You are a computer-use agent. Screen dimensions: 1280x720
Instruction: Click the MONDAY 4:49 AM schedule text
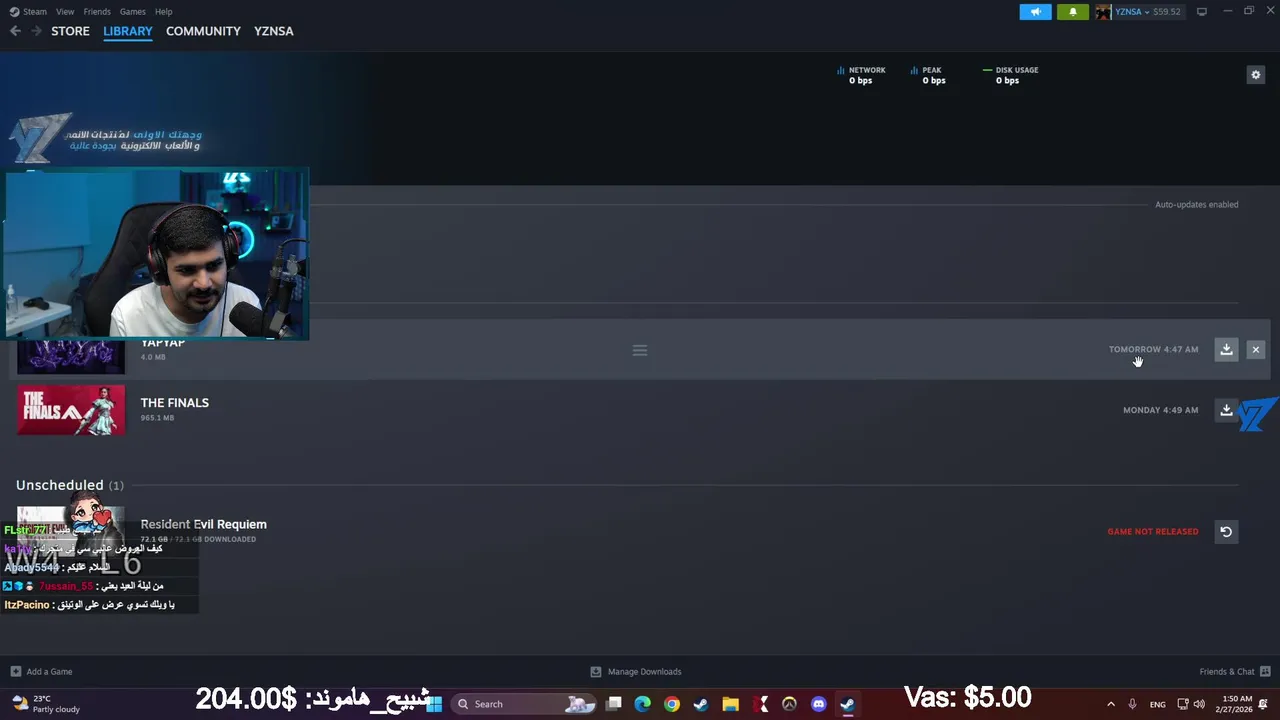tap(1160, 410)
